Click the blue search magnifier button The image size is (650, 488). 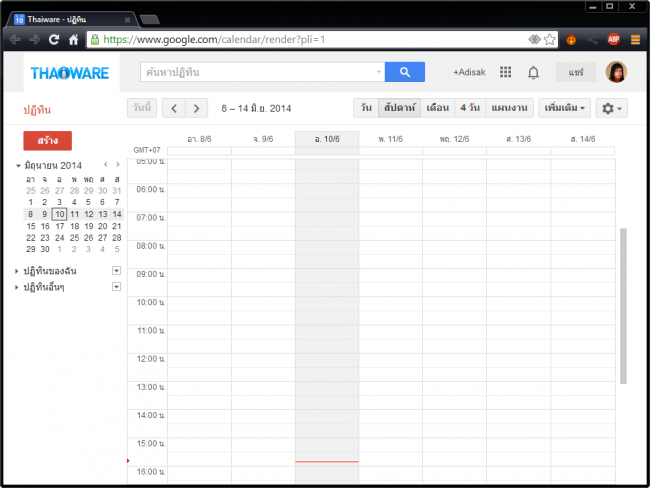coord(405,72)
